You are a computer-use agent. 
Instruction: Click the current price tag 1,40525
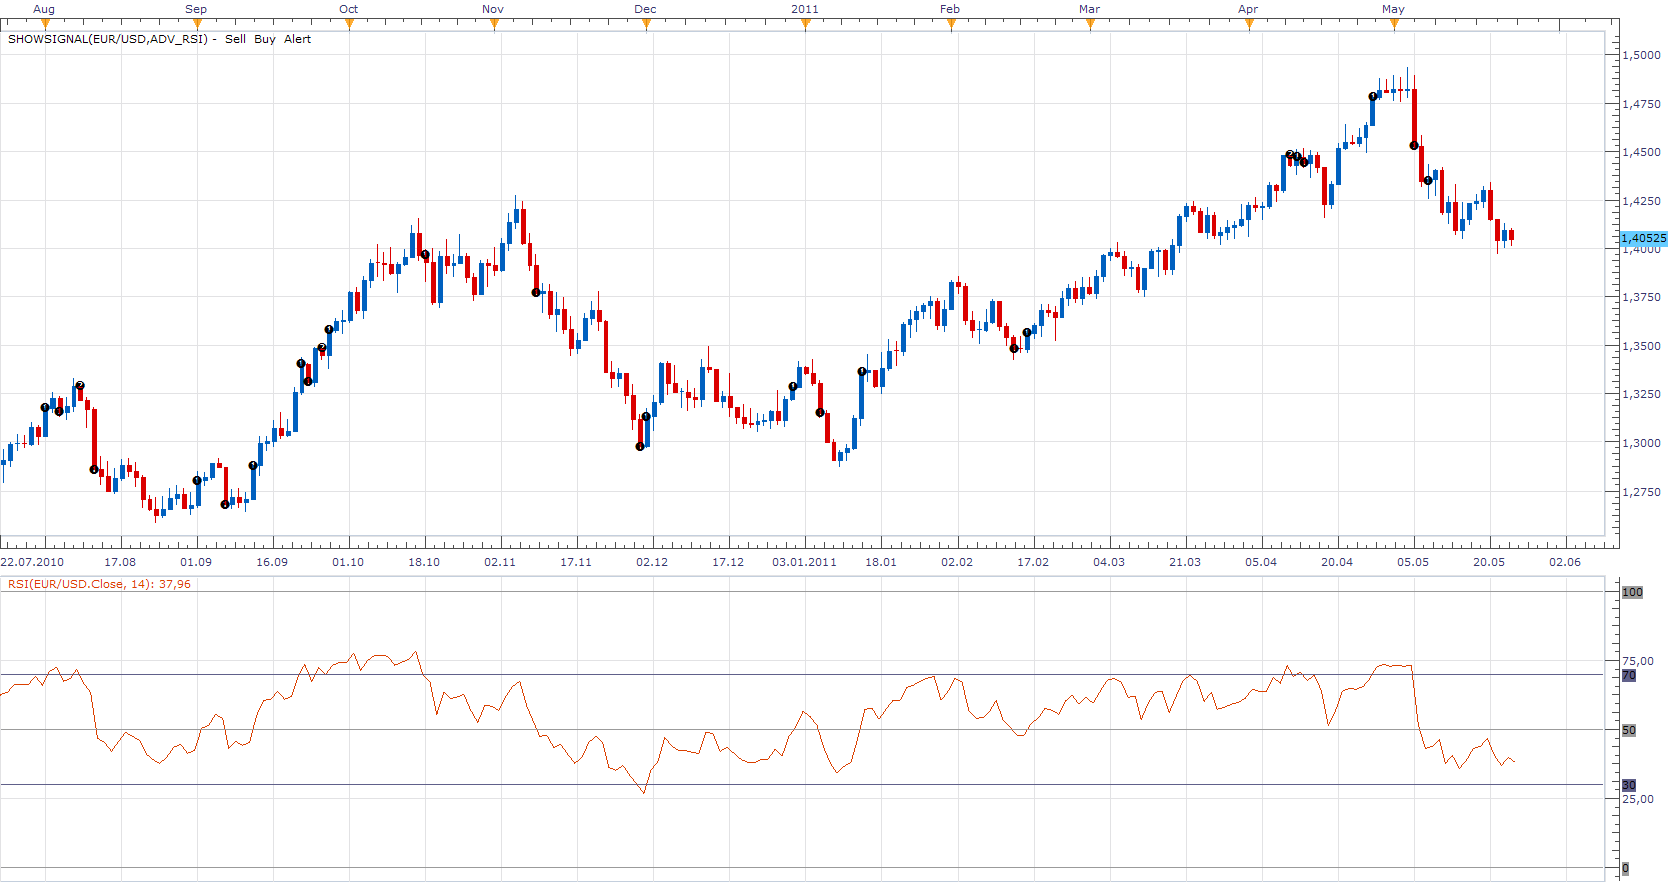pos(1644,238)
